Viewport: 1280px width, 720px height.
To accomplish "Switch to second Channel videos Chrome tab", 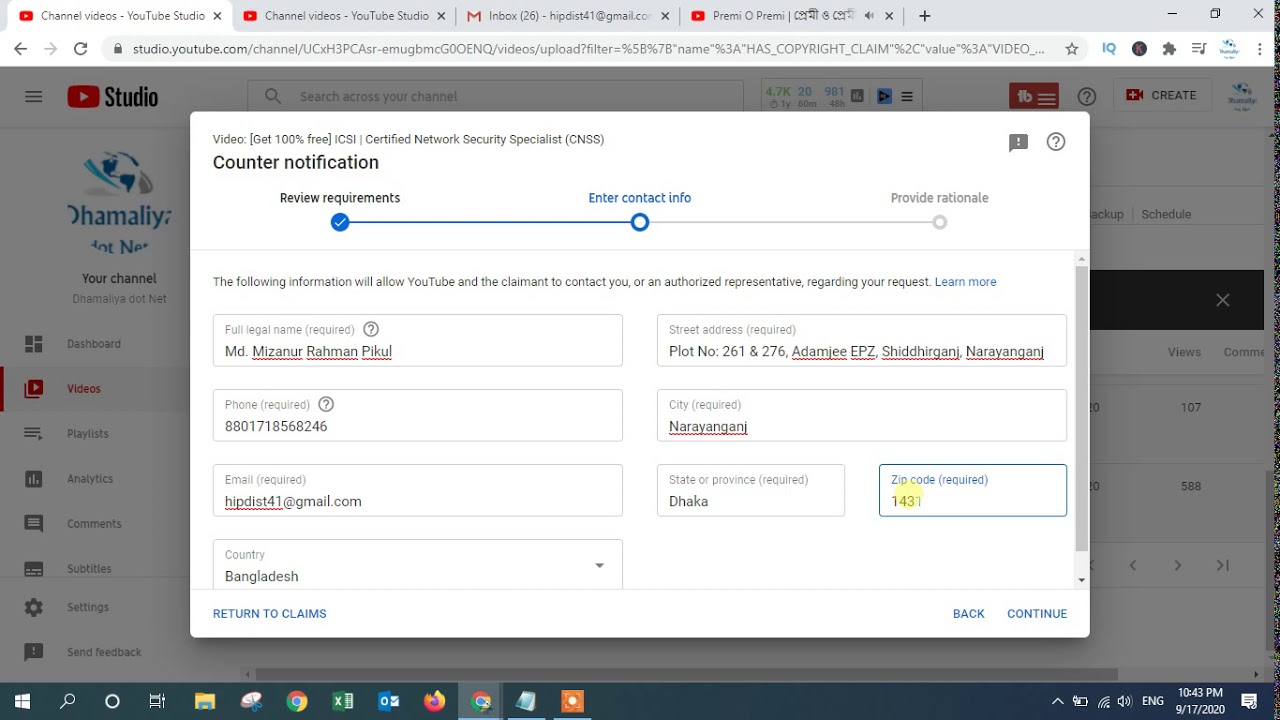I will (343, 16).
